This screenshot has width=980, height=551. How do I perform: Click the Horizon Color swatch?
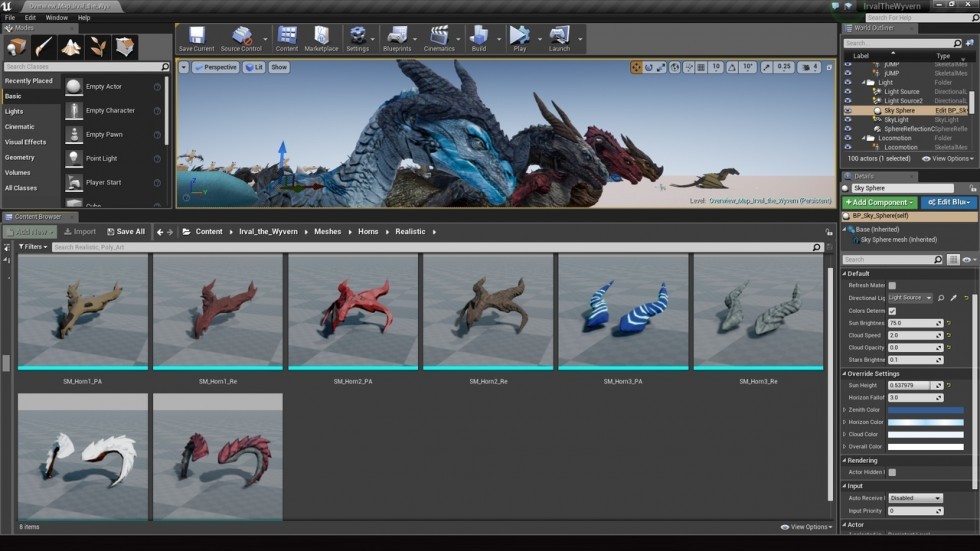926,422
